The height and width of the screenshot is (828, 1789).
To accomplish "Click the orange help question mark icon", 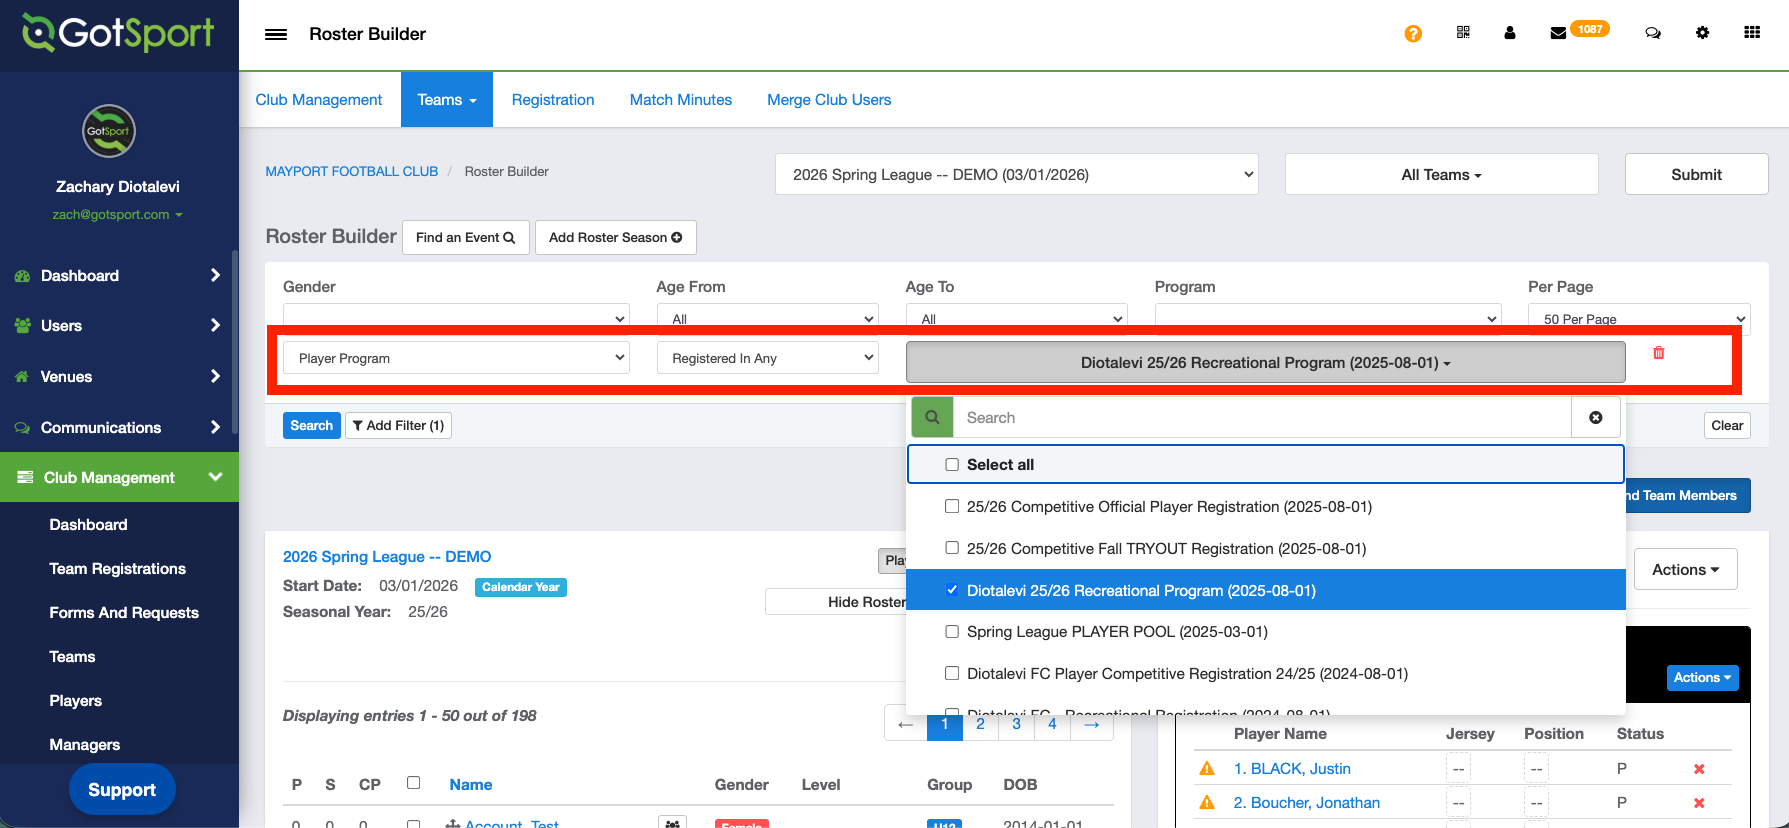I will point(1413,34).
